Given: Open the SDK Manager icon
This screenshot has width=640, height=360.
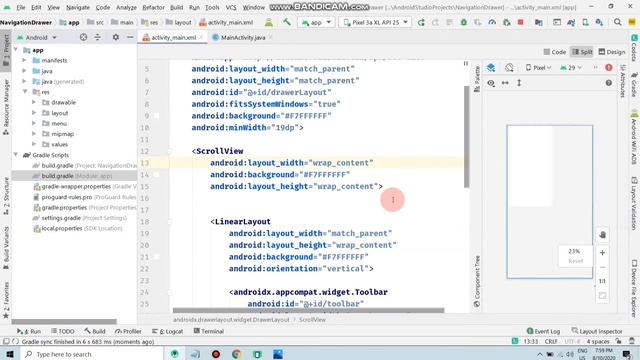Looking at the screenshot, I should 599,22.
